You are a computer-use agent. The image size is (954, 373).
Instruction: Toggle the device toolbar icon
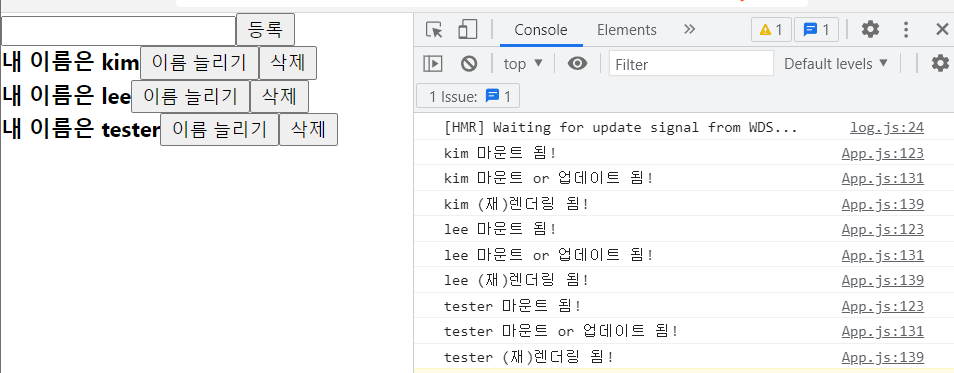[x=467, y=29]
